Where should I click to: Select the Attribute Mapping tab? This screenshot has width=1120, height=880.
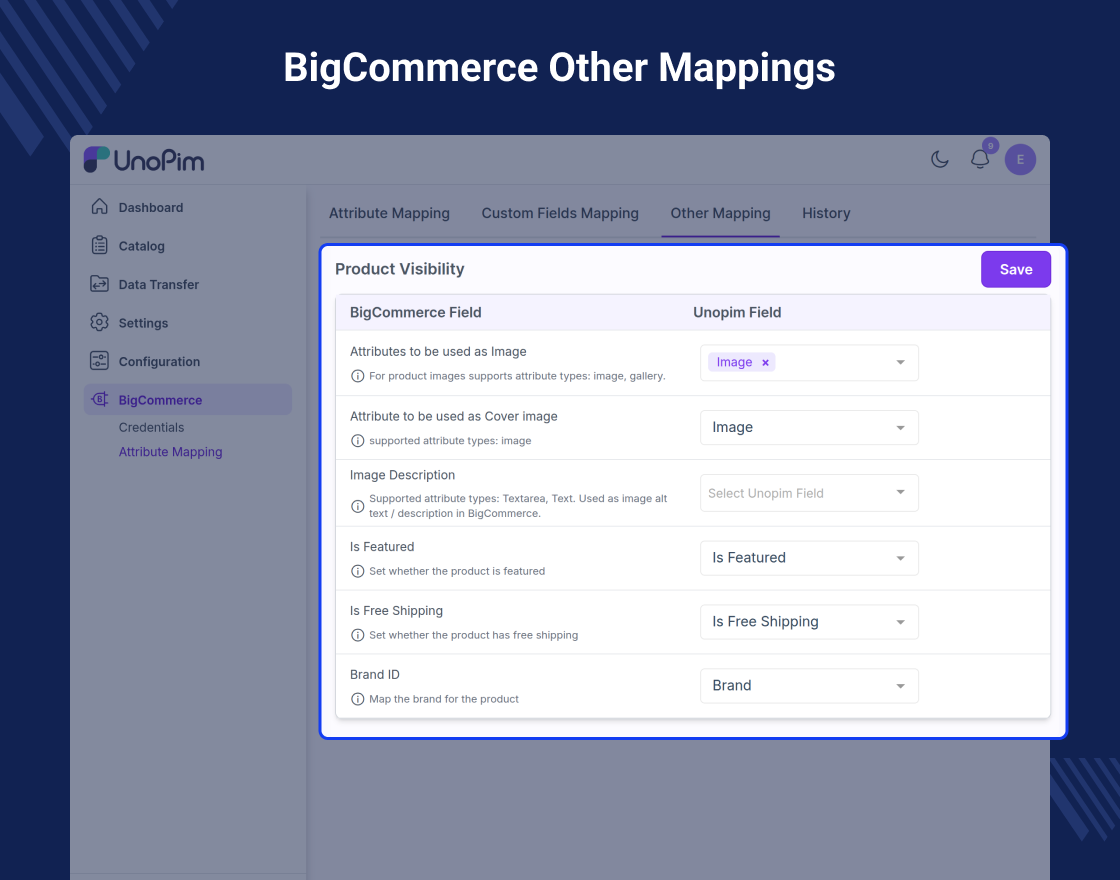389,213
